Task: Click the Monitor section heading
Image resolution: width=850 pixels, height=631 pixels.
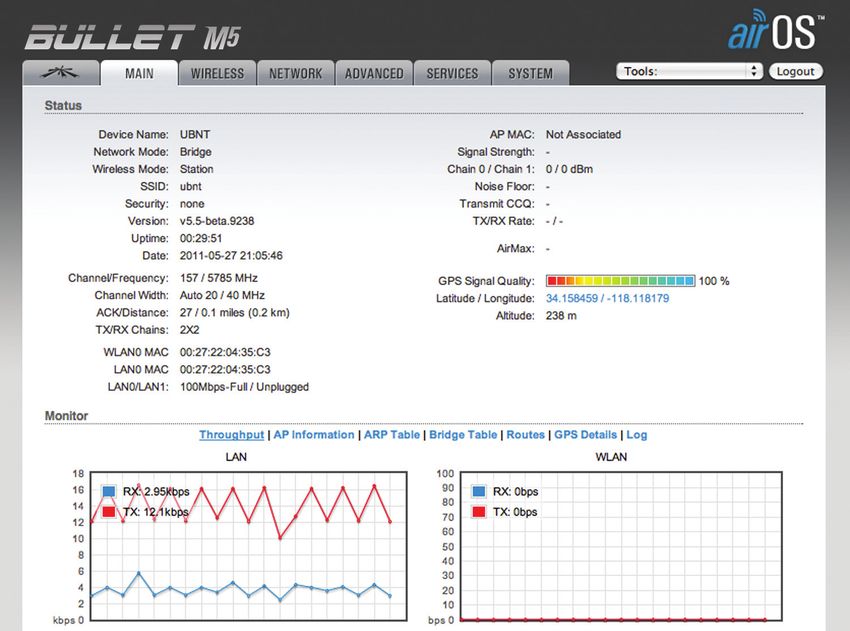Action: 66,416
